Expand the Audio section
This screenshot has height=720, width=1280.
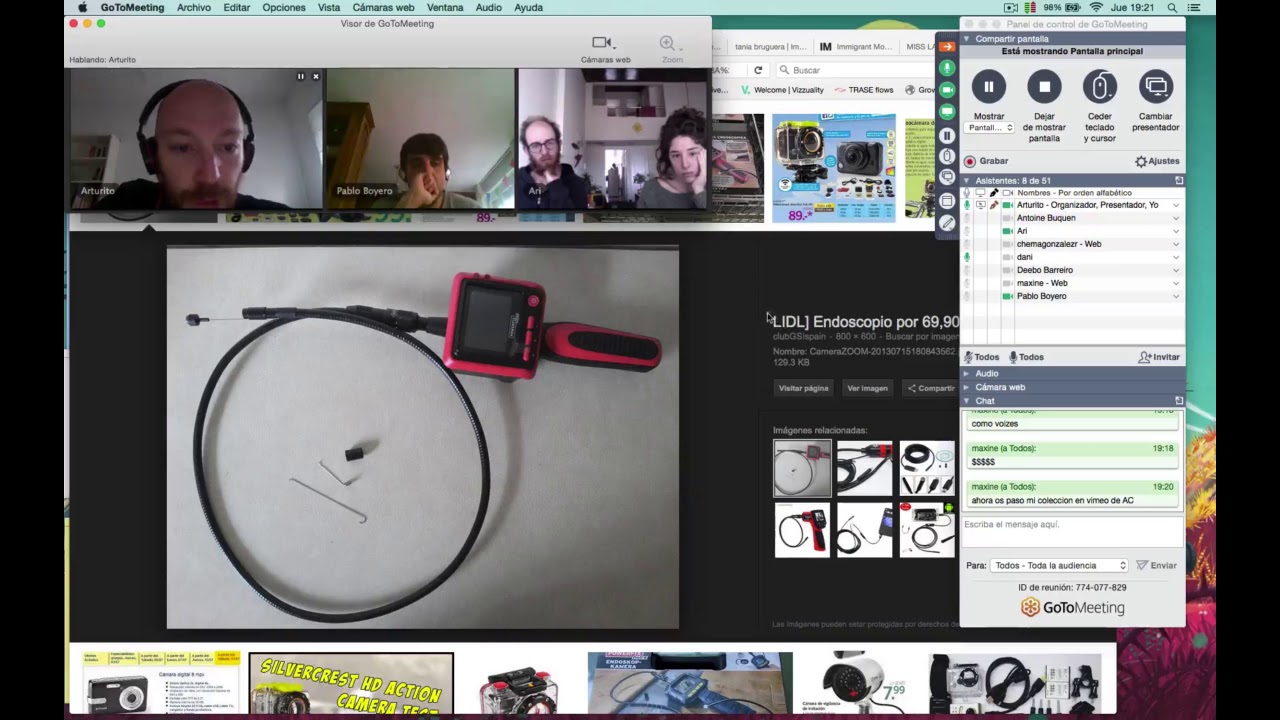[966, 374]
